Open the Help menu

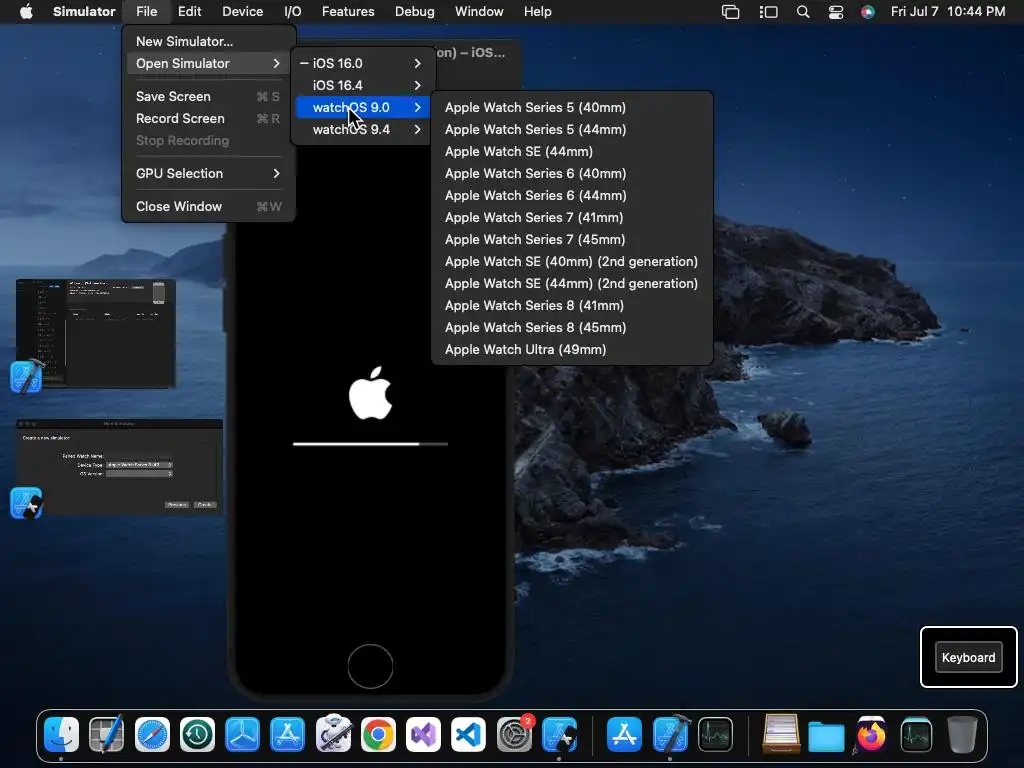537,12
